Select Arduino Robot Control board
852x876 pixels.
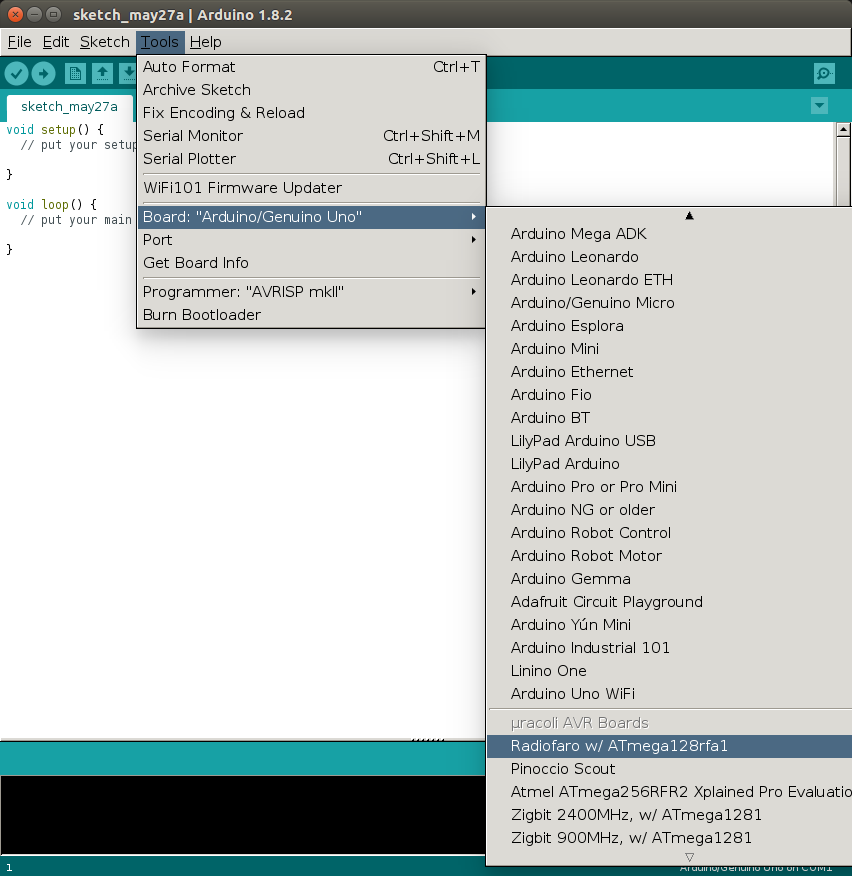coord(669,532)
